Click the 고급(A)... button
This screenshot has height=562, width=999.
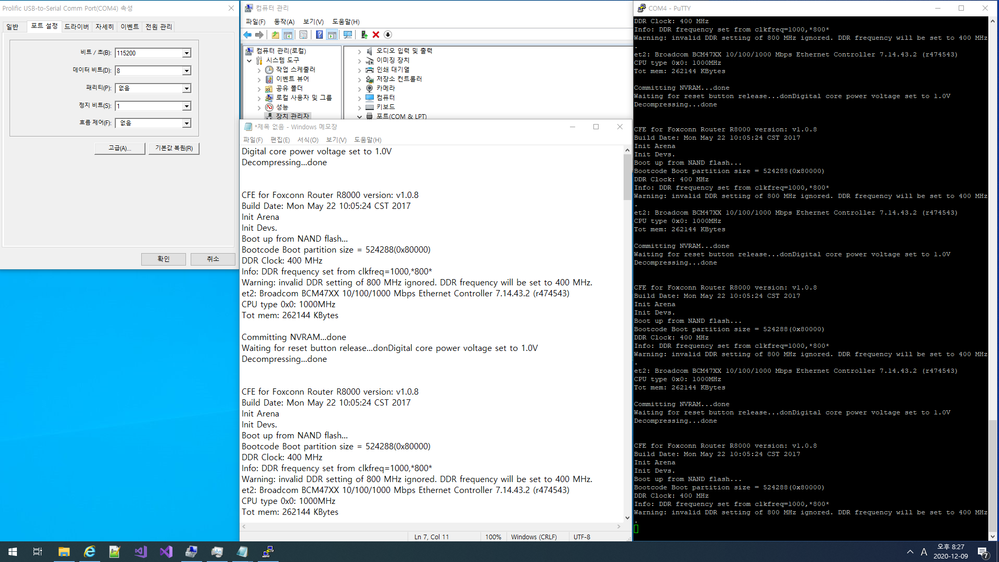point(120,148)
